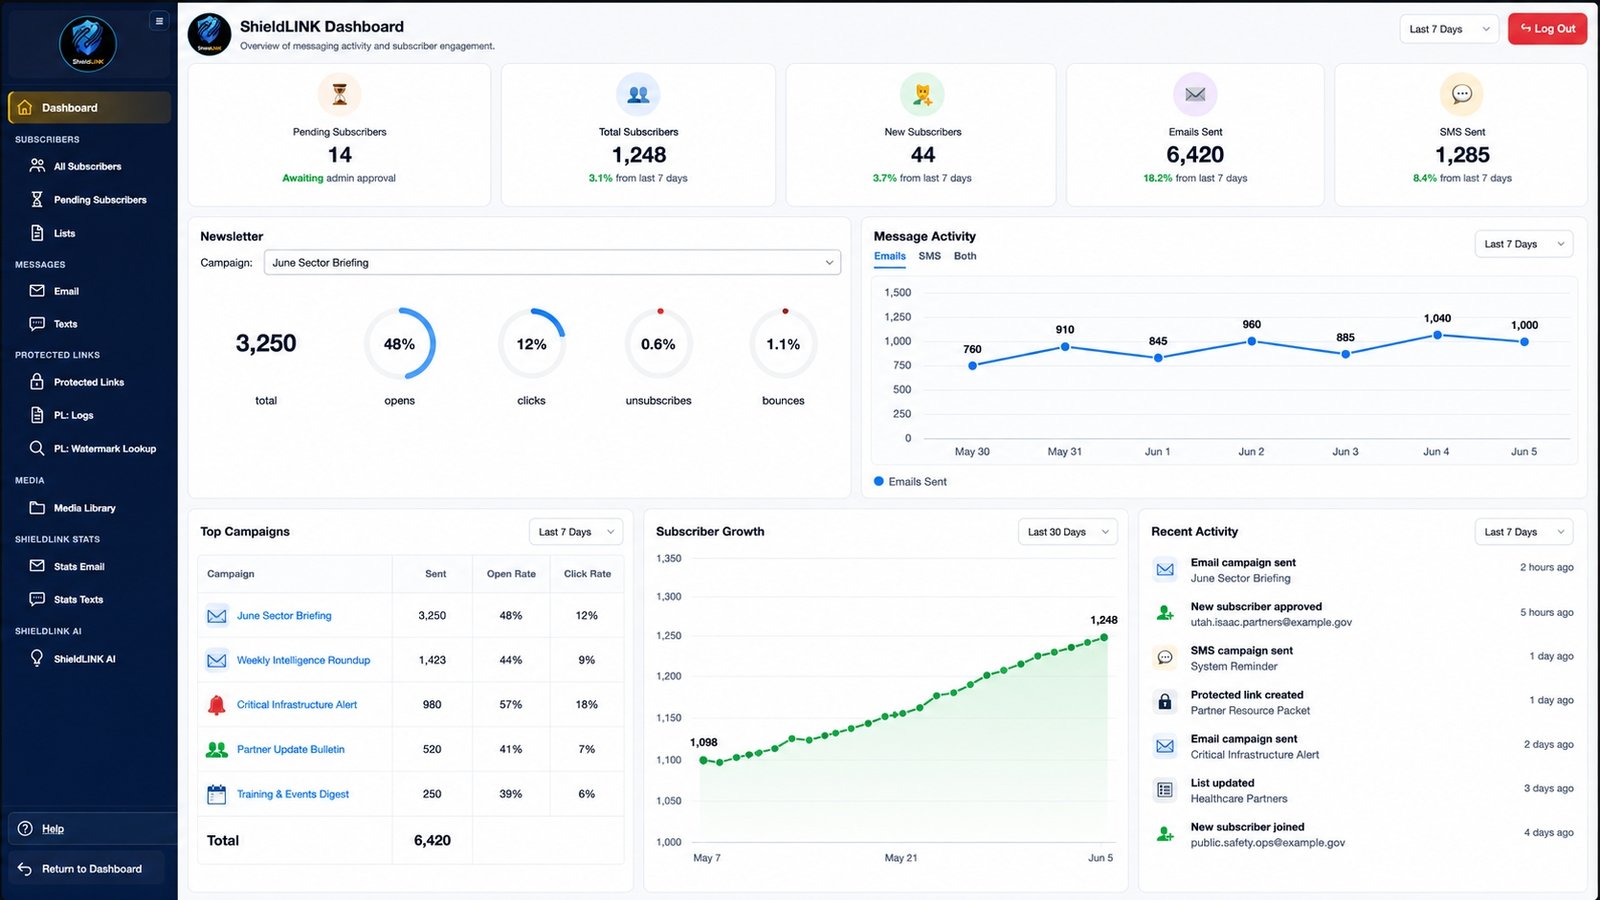Open the header Last 7 Days dropdown

(x=1449, y=29)
